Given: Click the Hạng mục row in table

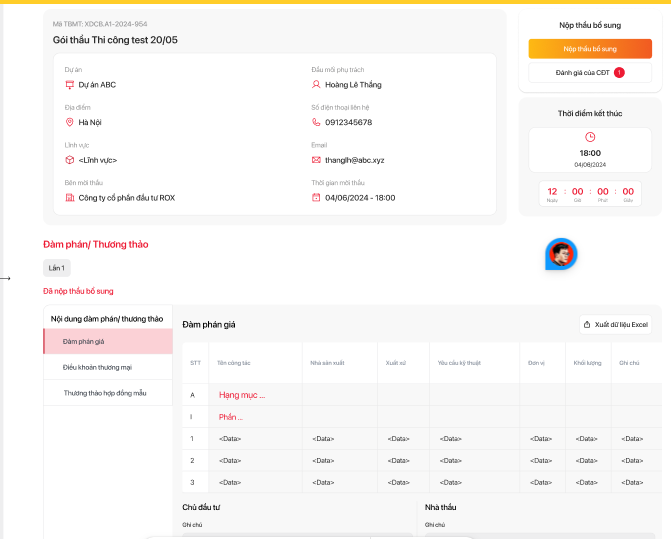Looking at the screenshot, I should 242,395.
